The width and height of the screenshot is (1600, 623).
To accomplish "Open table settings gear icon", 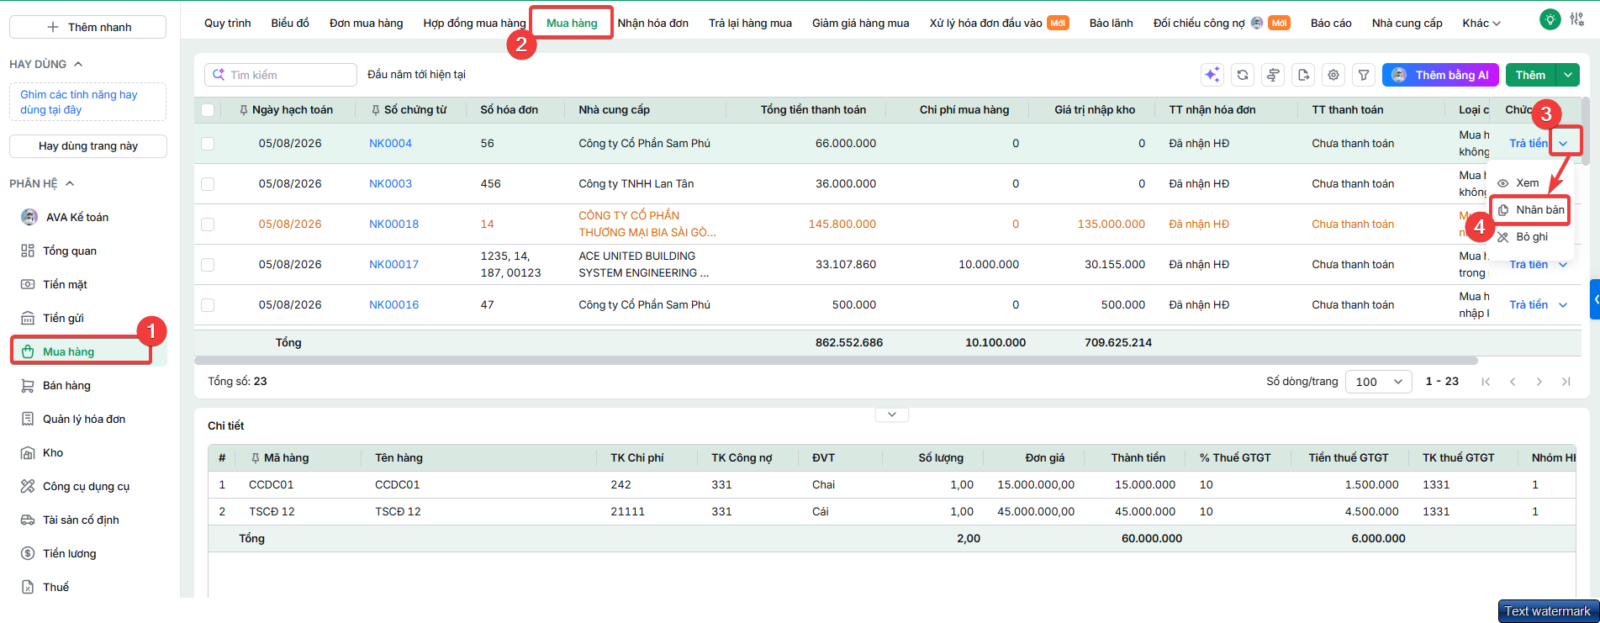I will click(1333, 75).
